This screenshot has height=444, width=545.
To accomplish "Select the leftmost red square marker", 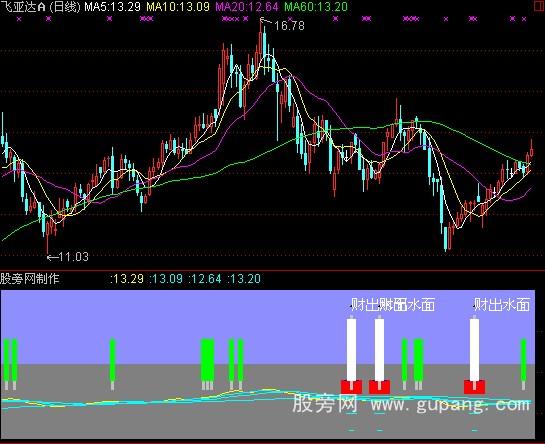I will (351, 387).
